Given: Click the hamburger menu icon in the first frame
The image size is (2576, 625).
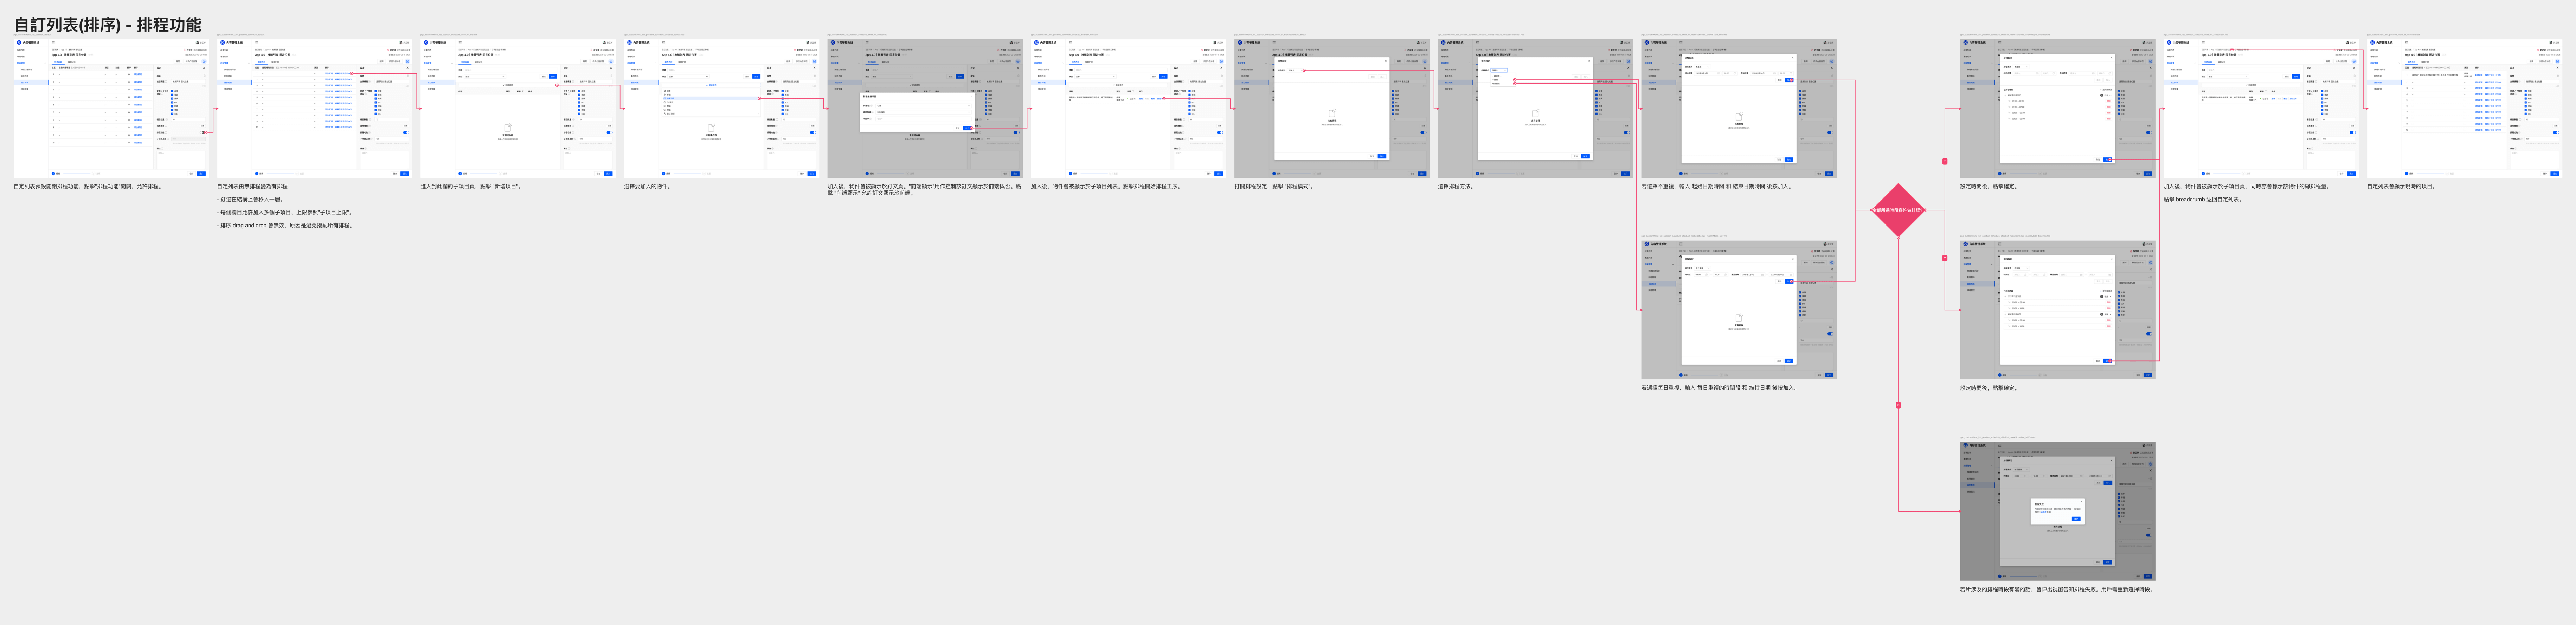Looking at the screenshot, I should click(53, 43).
